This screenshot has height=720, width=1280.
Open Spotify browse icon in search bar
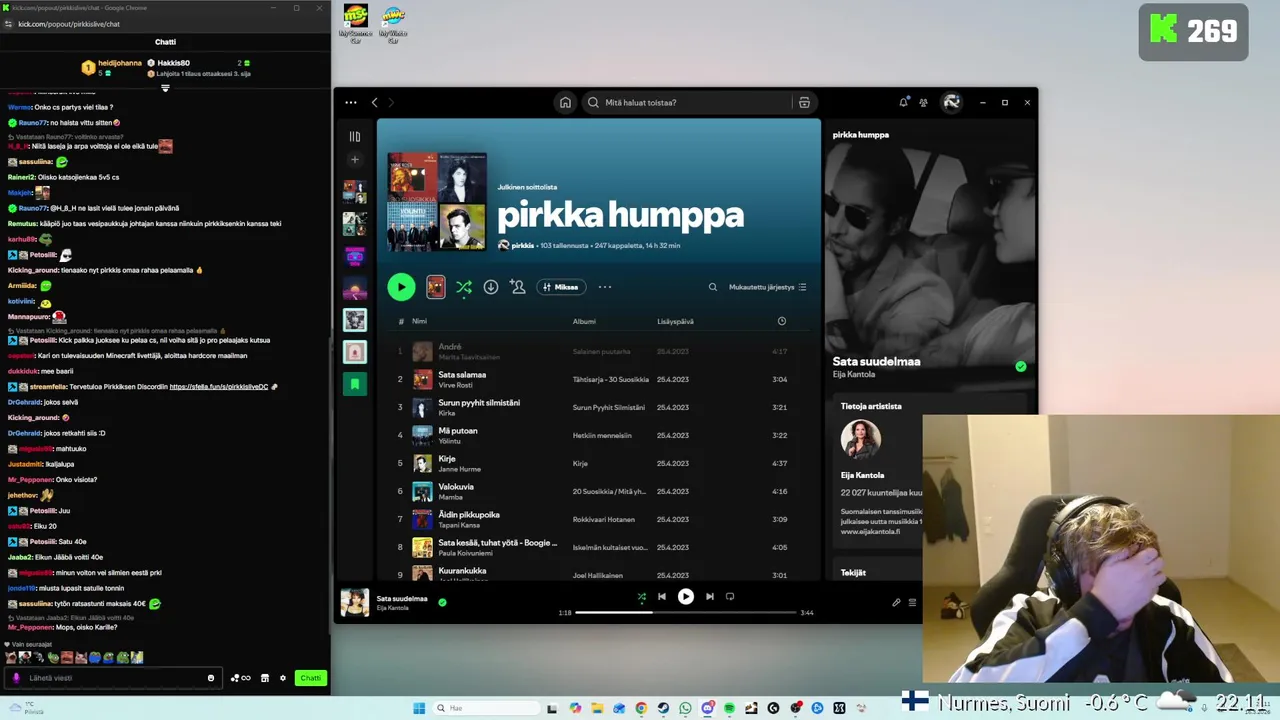804,102
